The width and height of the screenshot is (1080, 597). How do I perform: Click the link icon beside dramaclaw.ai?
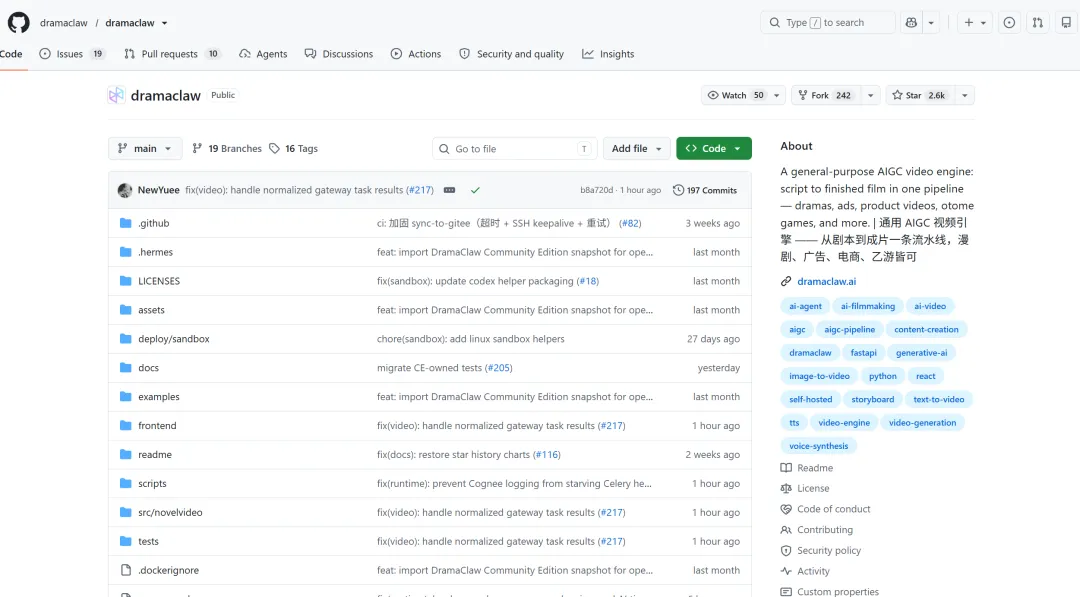(786, 281)
